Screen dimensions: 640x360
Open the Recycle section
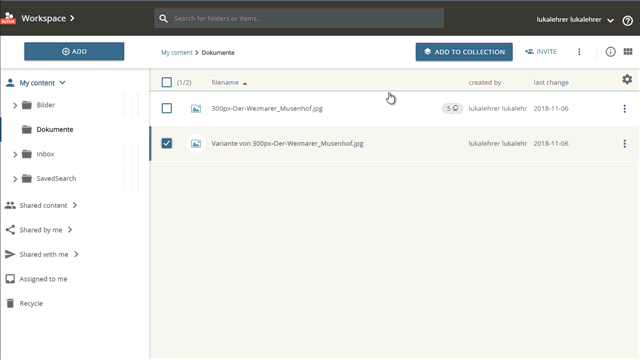[x=31, y=303]
